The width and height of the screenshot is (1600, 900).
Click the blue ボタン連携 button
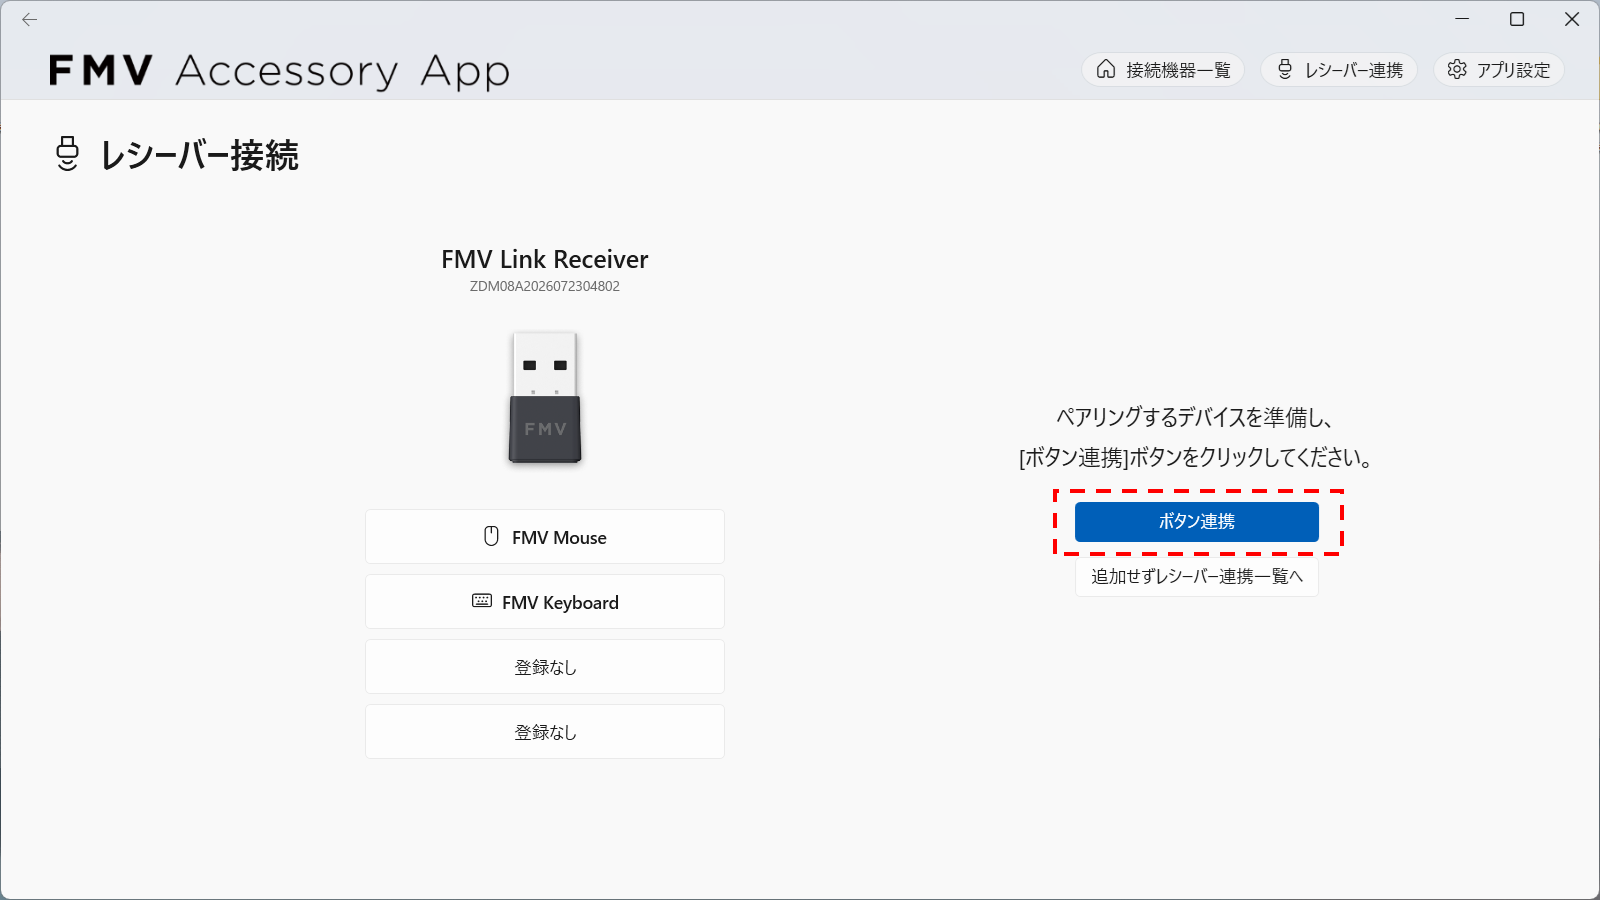point(1197,522)
